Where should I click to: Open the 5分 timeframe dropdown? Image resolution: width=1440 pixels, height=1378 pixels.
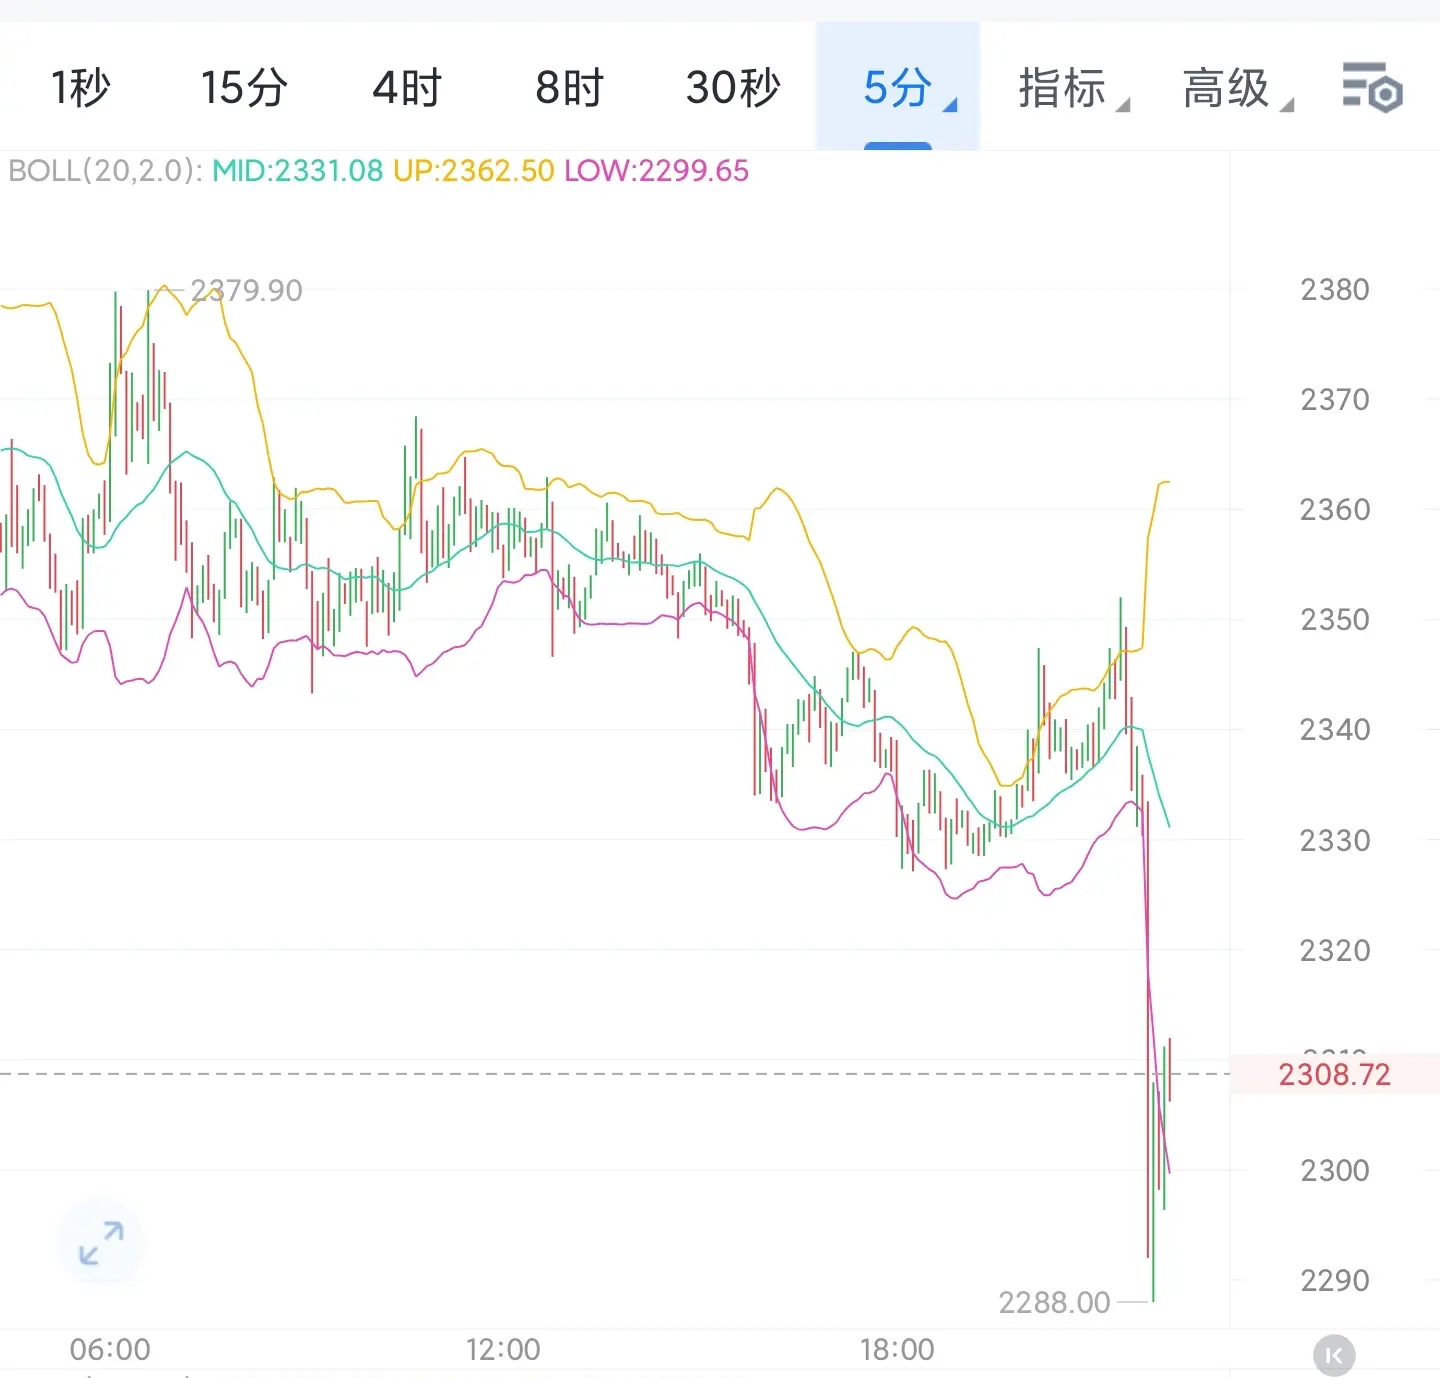(898, 87)
